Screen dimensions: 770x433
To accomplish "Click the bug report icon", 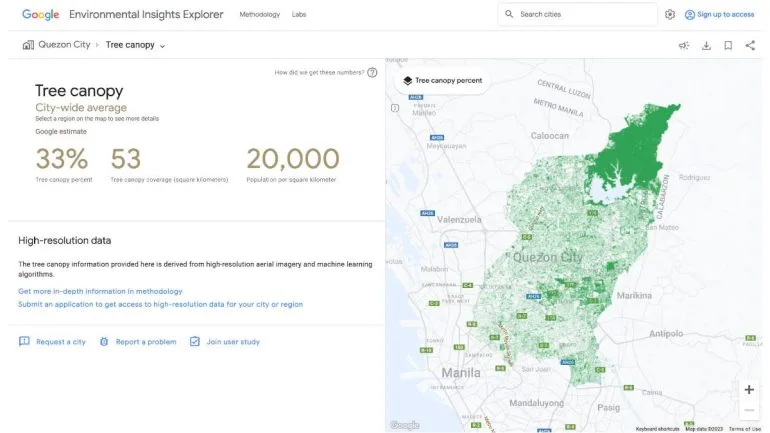I will coord(104,342).
